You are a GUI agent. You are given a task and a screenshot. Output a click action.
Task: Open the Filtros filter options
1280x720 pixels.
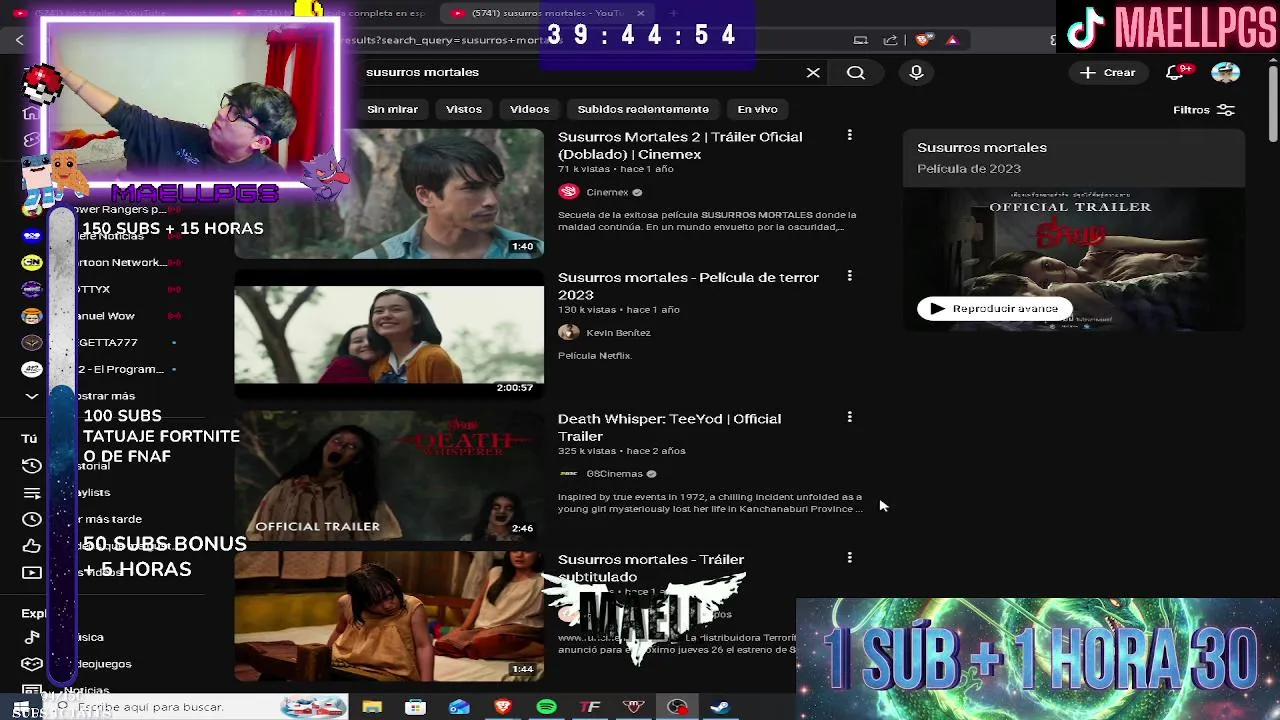pos(1204,110)
